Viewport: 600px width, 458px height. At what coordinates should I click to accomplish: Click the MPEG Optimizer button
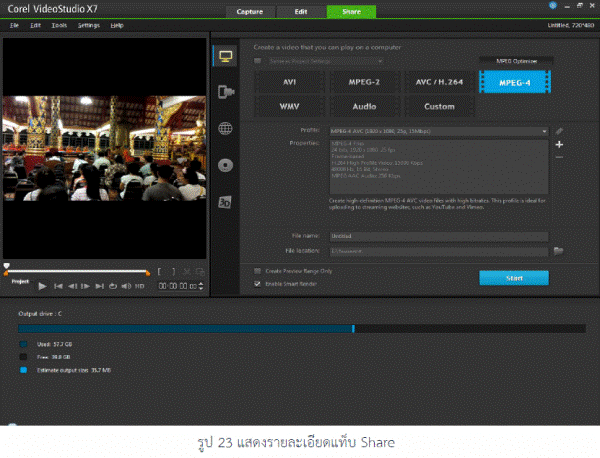(x=517, y=61)
